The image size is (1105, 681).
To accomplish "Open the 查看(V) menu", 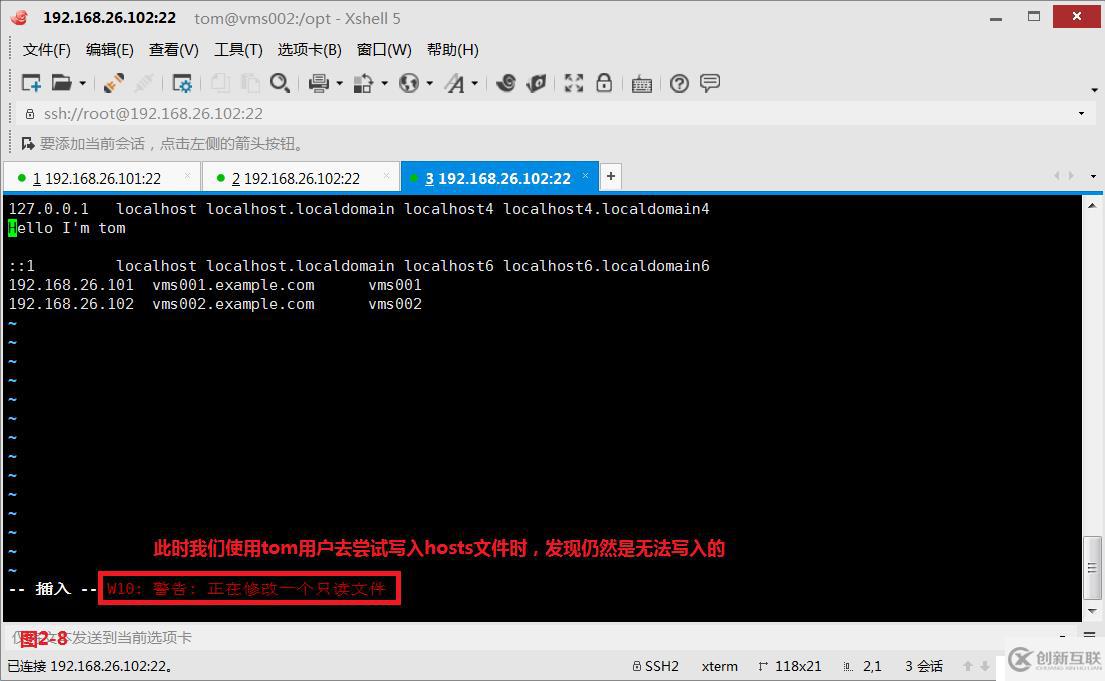I will [x=173, y=49].
